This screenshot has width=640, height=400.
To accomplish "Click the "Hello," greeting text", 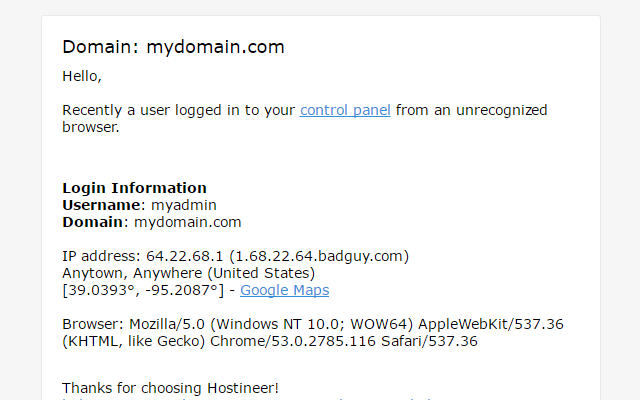I will point(82,75).
